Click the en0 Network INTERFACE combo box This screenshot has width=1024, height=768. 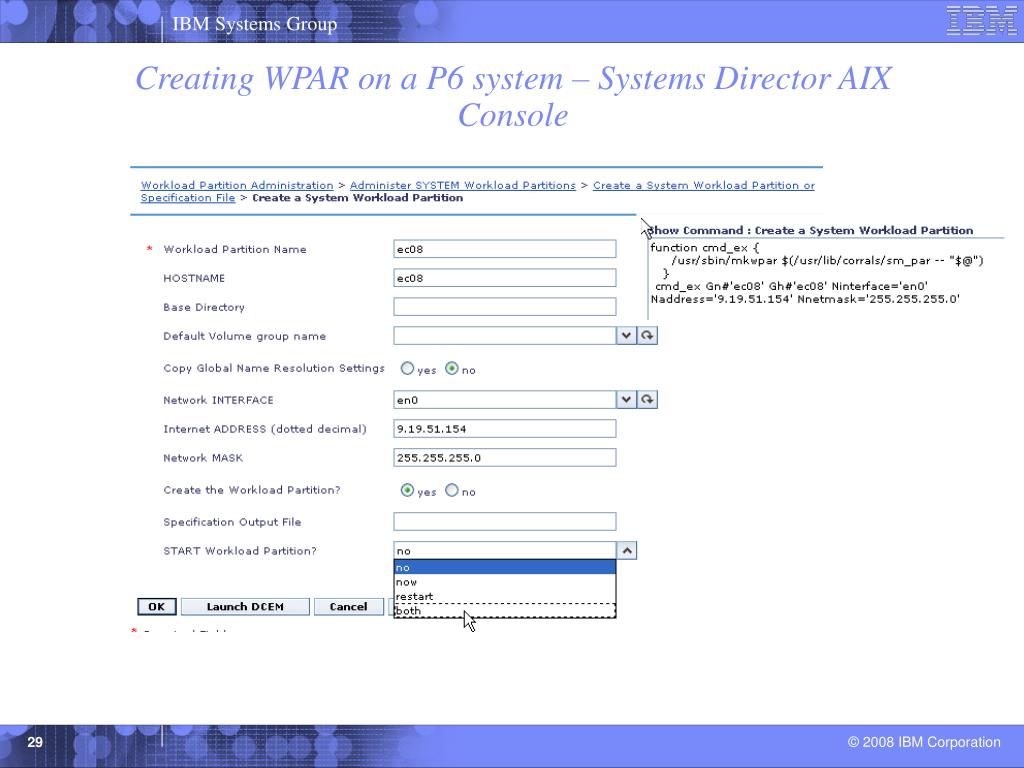tap(505, 400)
